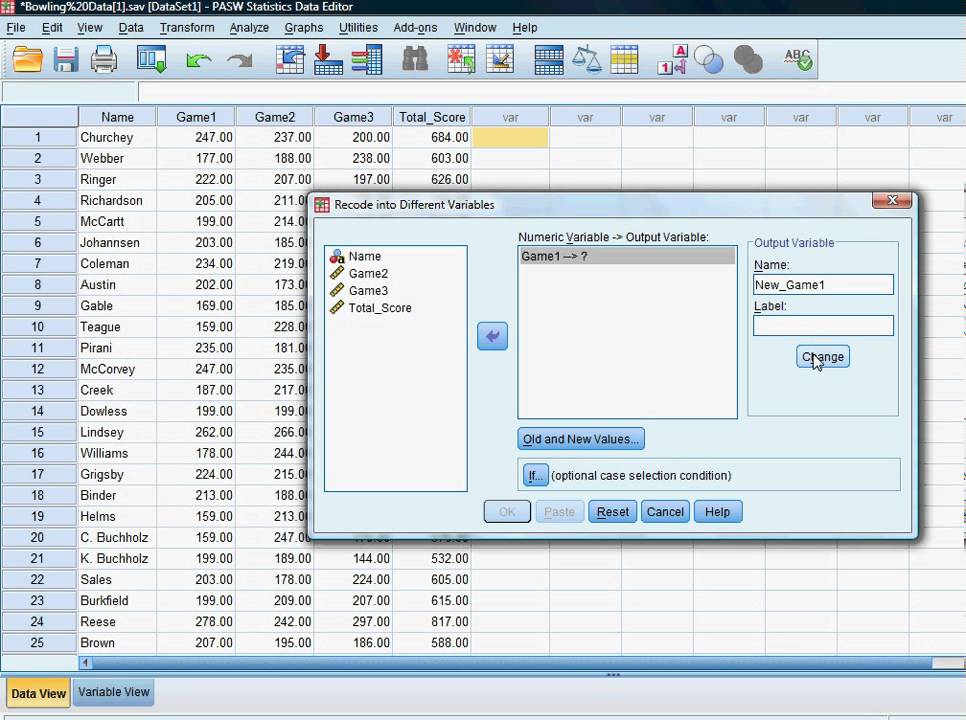Insert variable toolbar icon

coord(500,60)
